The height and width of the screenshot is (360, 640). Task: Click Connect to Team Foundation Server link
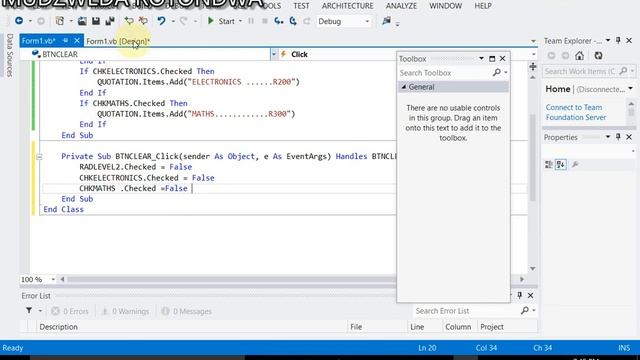[576, 112]
